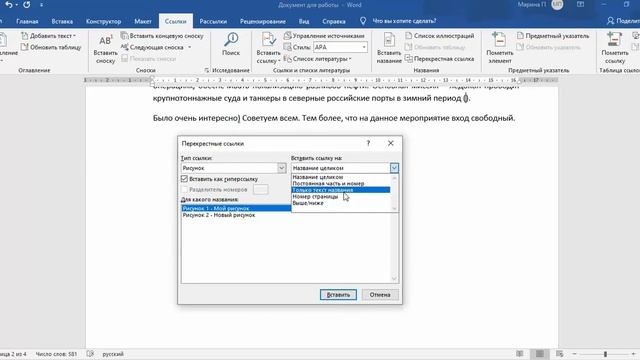Open the Add Text (Добавить текст) menu

click(x=49, y=36)
